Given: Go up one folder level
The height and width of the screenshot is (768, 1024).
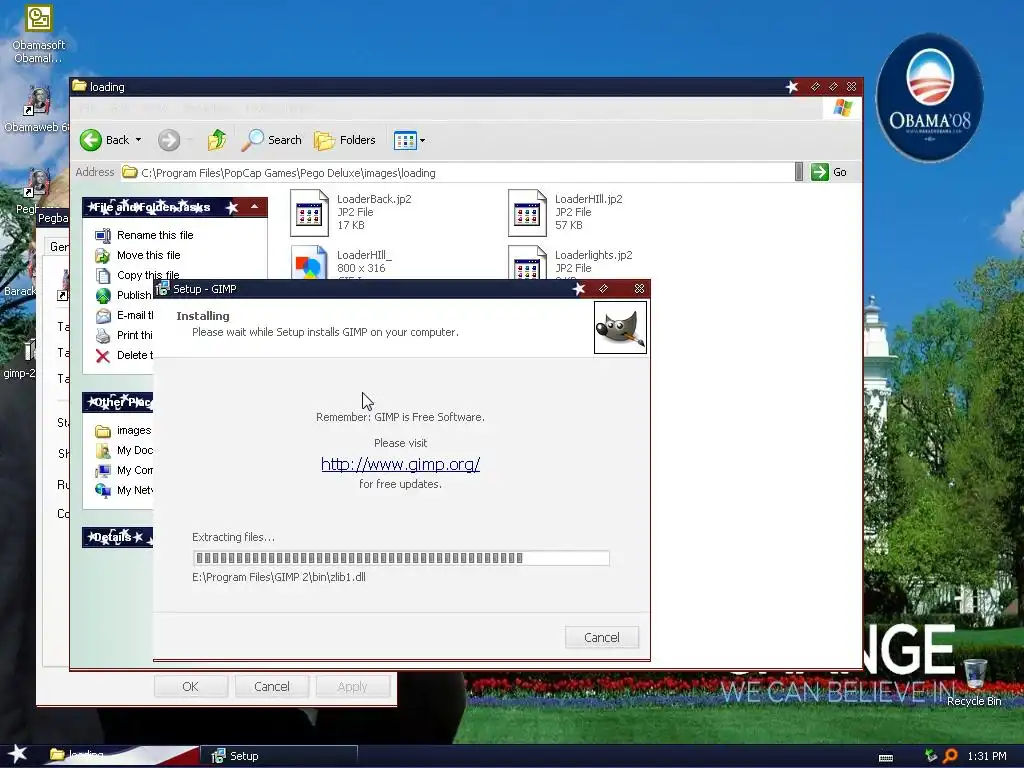Looking at the screenshot, I should [217, 140].
